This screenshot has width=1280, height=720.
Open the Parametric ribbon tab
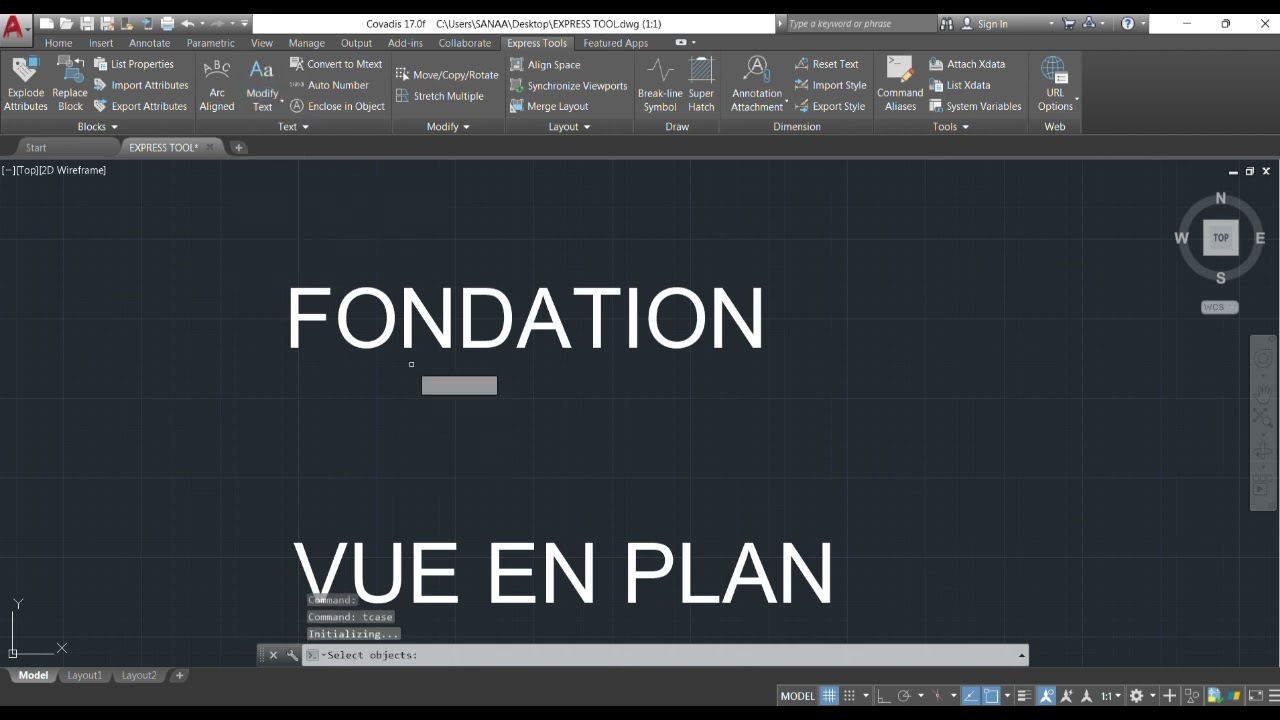point(210,43)
